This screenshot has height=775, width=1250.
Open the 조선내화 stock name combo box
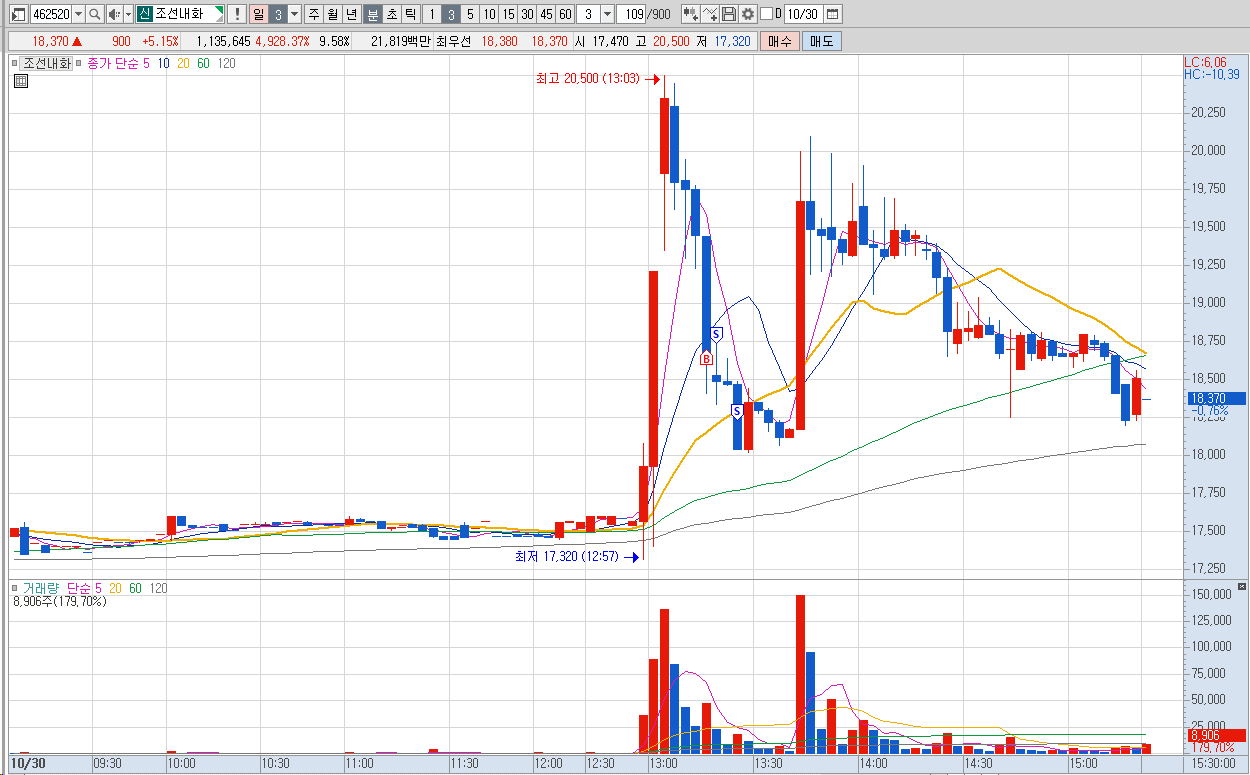[x=180, y=14]
